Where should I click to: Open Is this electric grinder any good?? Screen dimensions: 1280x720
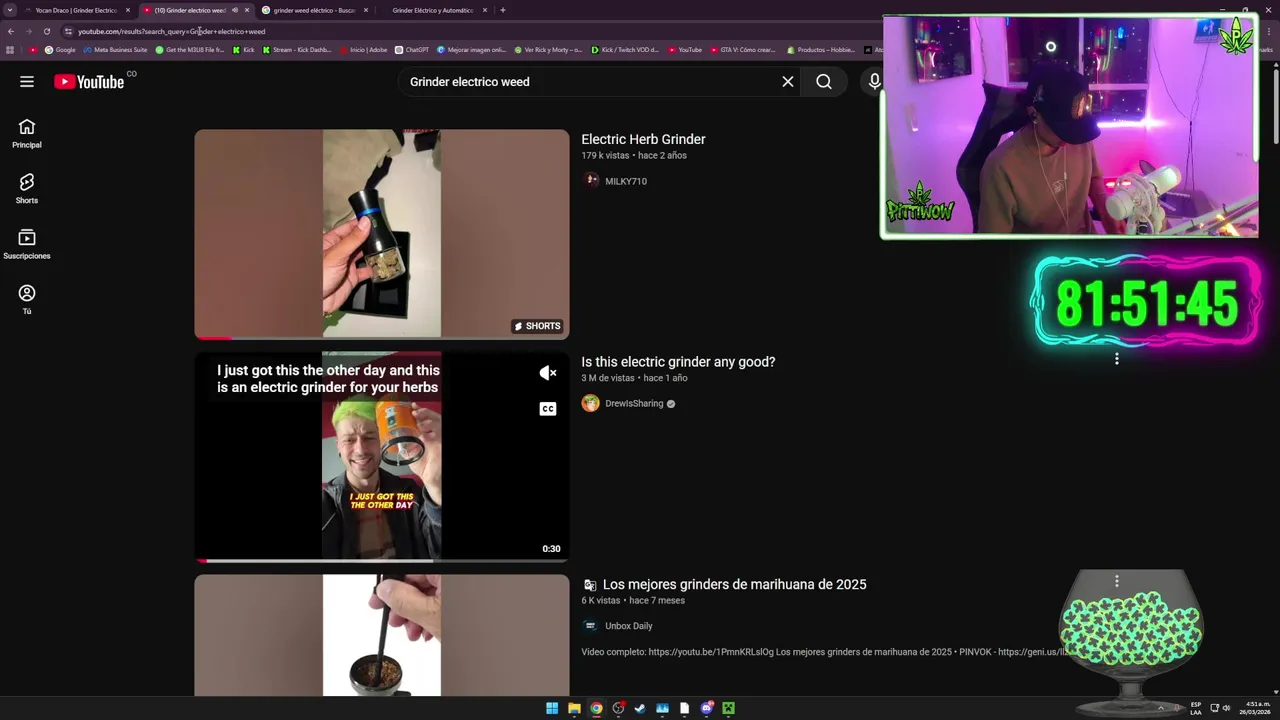point(678,362)
